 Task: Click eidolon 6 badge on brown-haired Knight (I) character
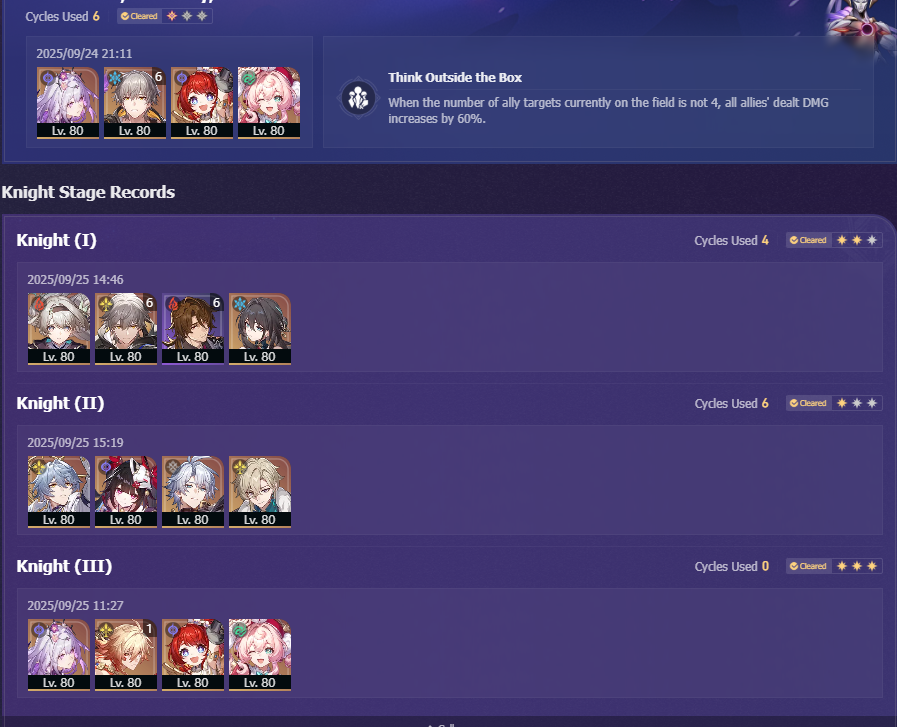pyautogui.click(x=216, y=302)
